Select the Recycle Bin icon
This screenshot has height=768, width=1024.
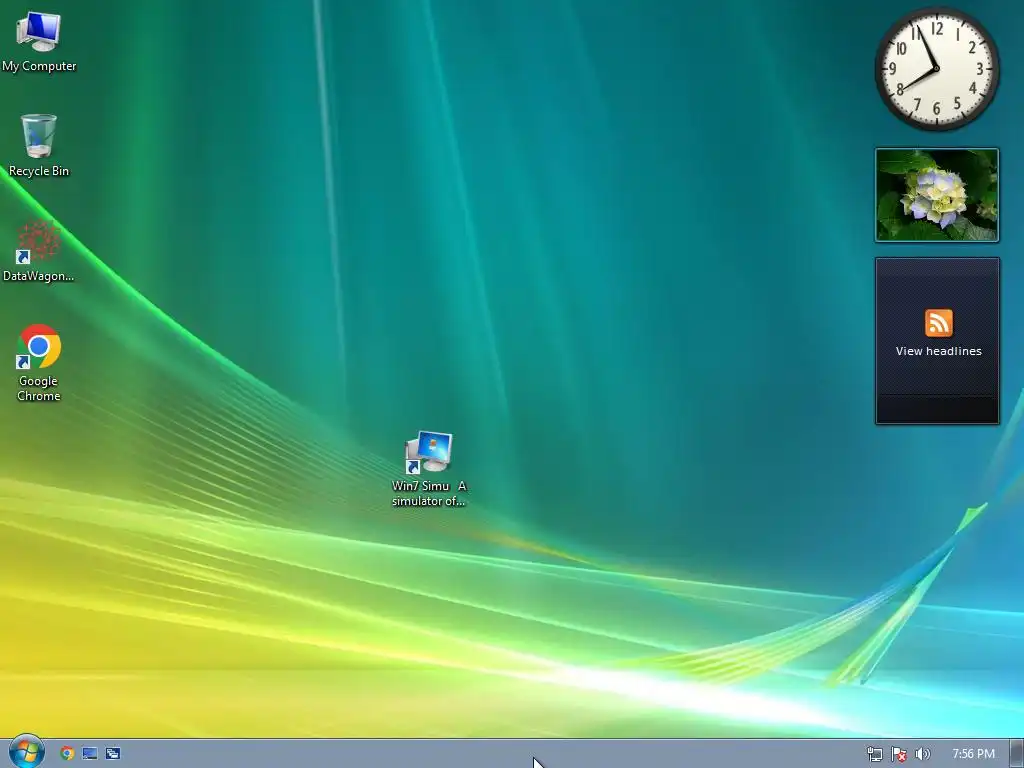(x=39, y=145)
